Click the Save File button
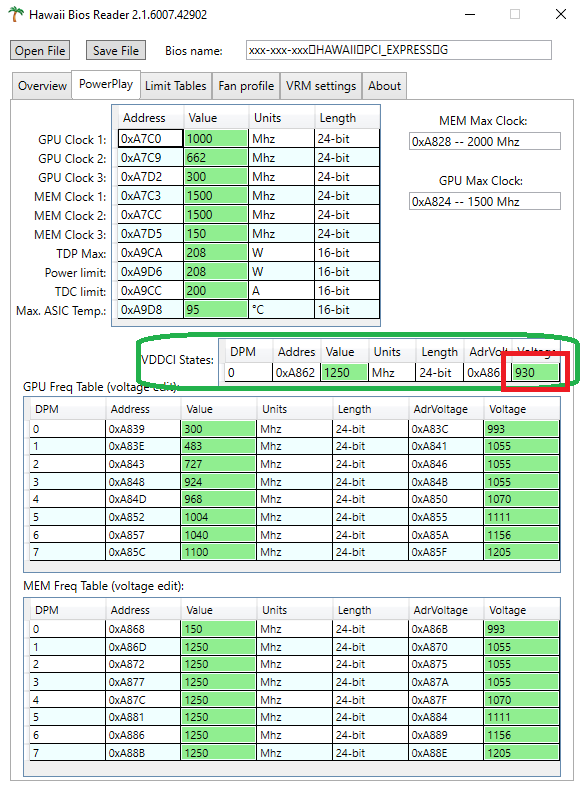 tap(116, 50)
